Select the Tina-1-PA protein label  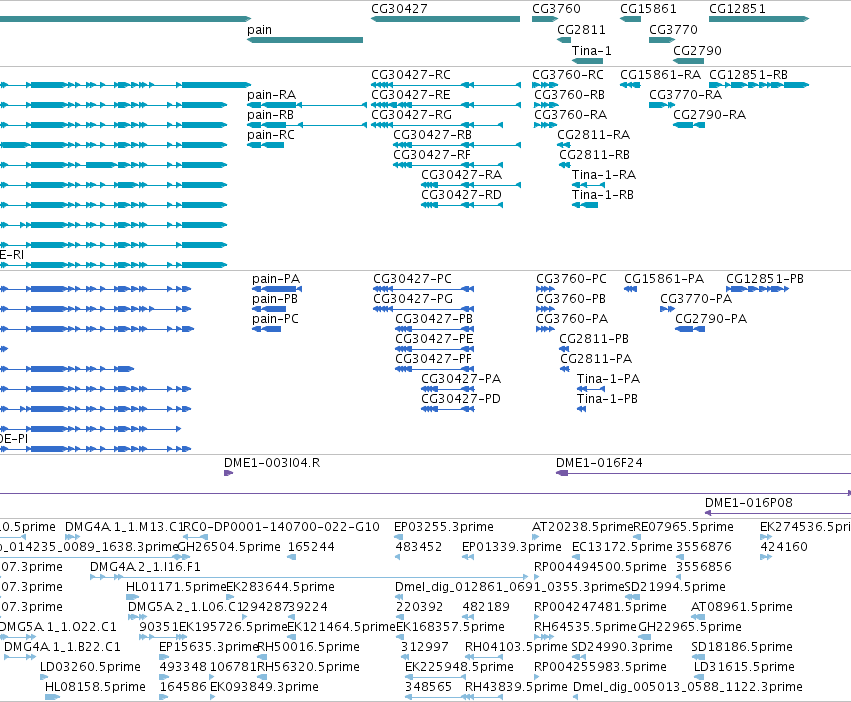coord(608,379)
